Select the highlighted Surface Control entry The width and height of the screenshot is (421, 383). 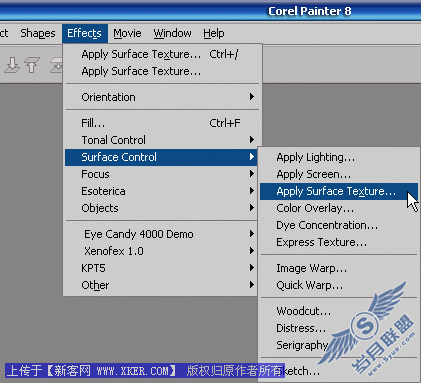coord(161,157)
